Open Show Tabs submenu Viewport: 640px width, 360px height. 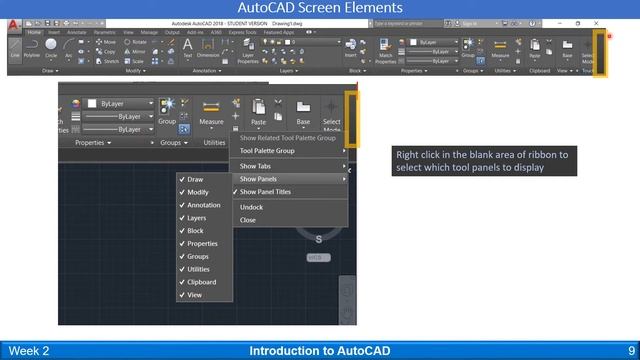coord(290,166)
